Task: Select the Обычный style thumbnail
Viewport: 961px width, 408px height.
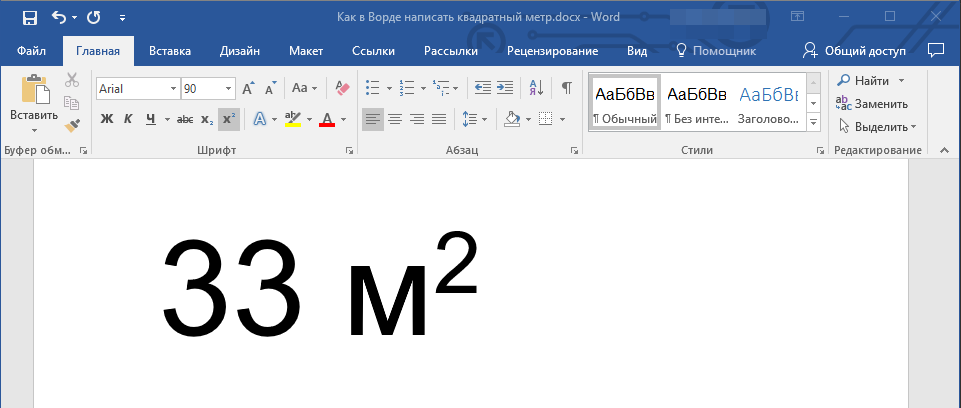Action: [x=625, y=103]
